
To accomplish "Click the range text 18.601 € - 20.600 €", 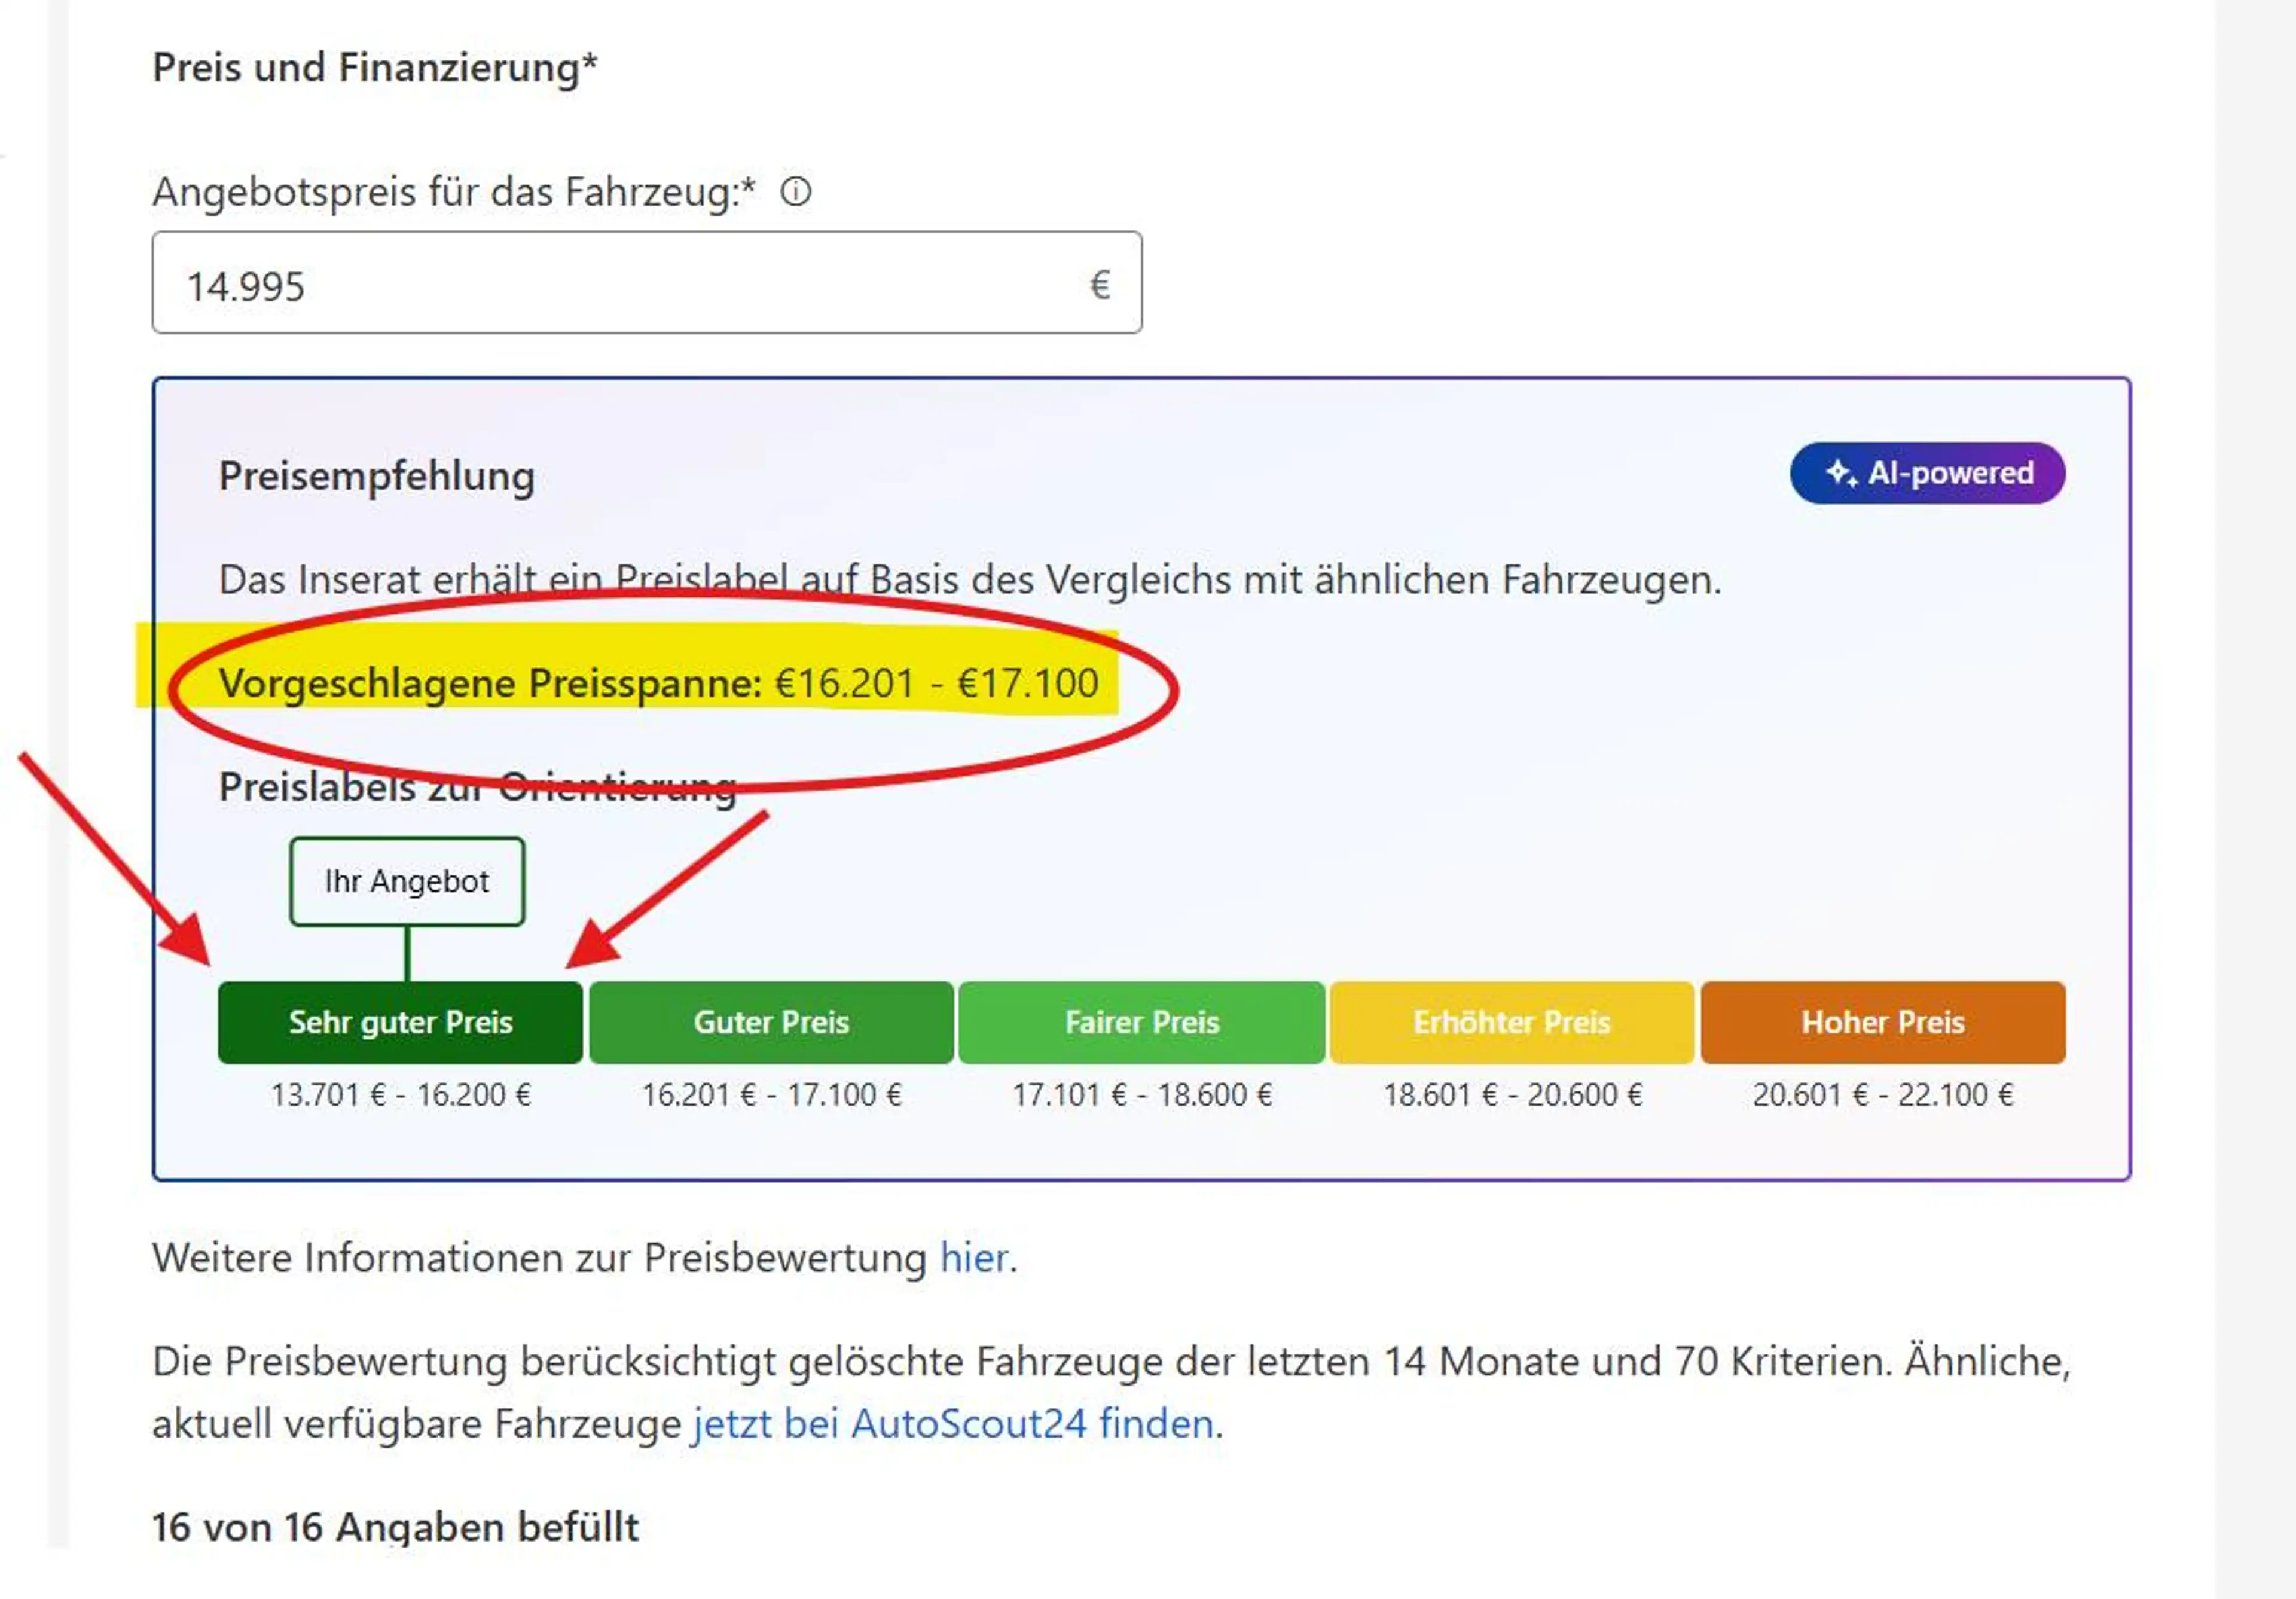I will point(1512,1095).
